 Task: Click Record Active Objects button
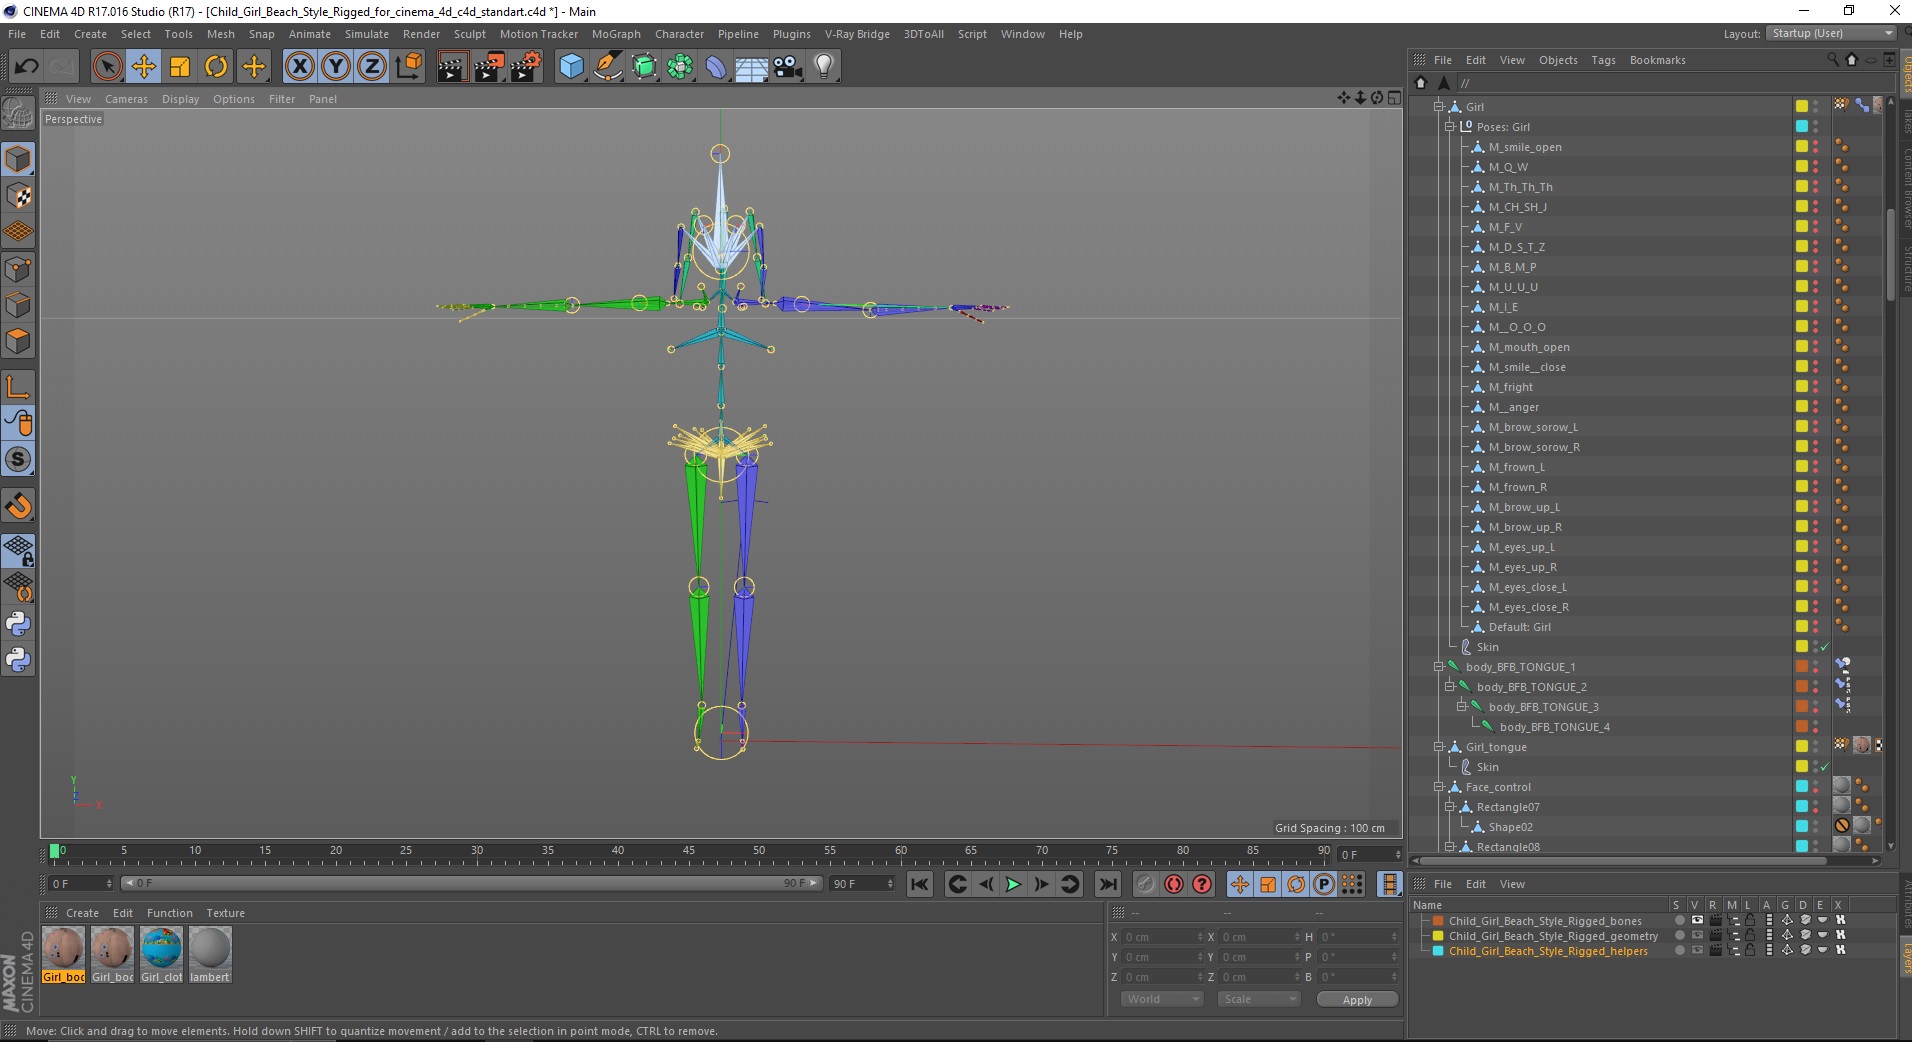[1146, 884]
